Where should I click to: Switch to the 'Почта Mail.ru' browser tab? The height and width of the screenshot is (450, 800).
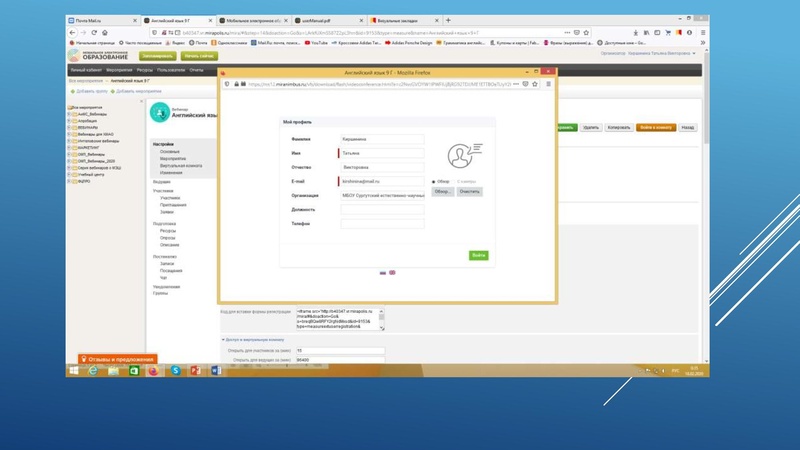(x=100, y=20)
